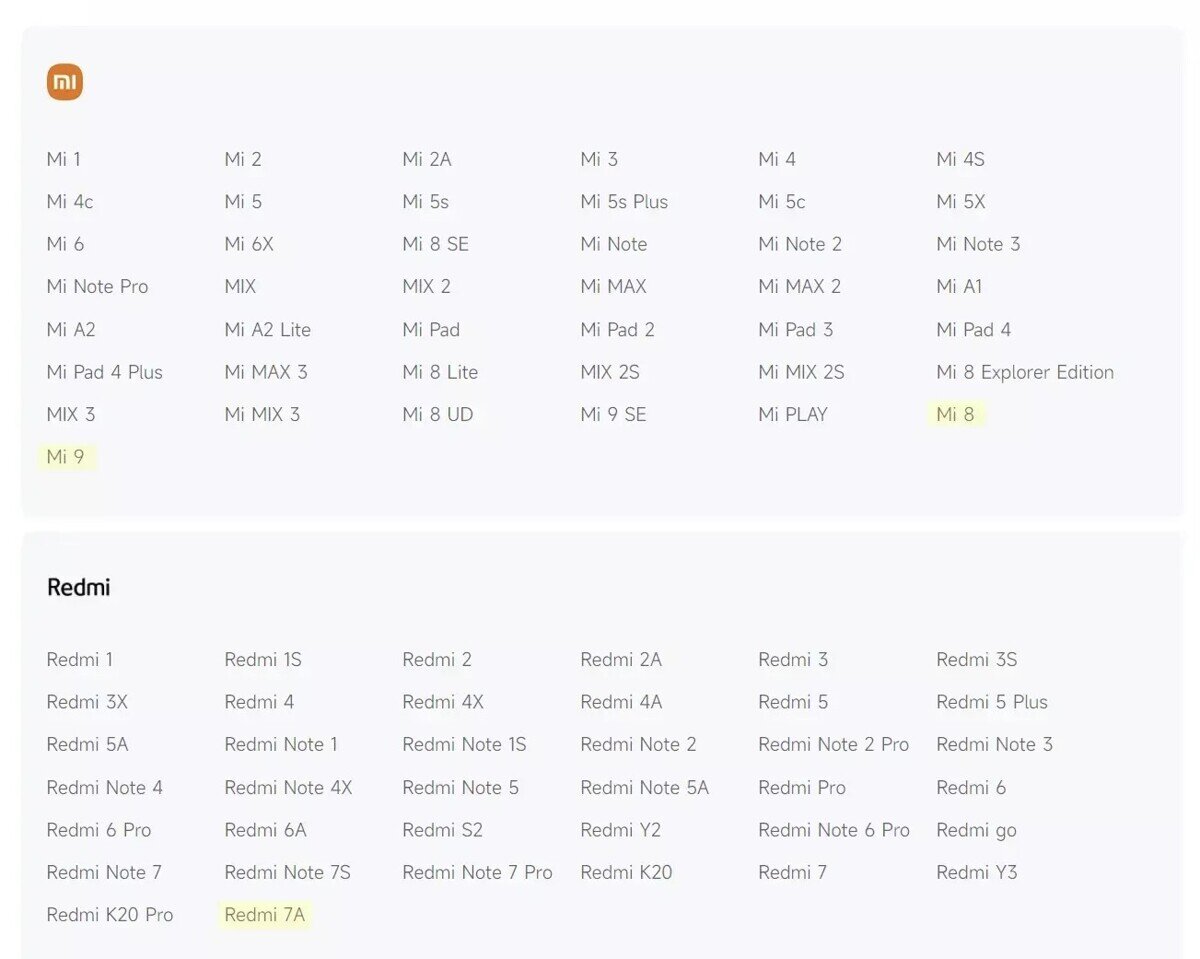Choose Redmi 3S from the list
Image resolution: width=1200 pixels, height=959 pixels.
click(x=977, y=660)
